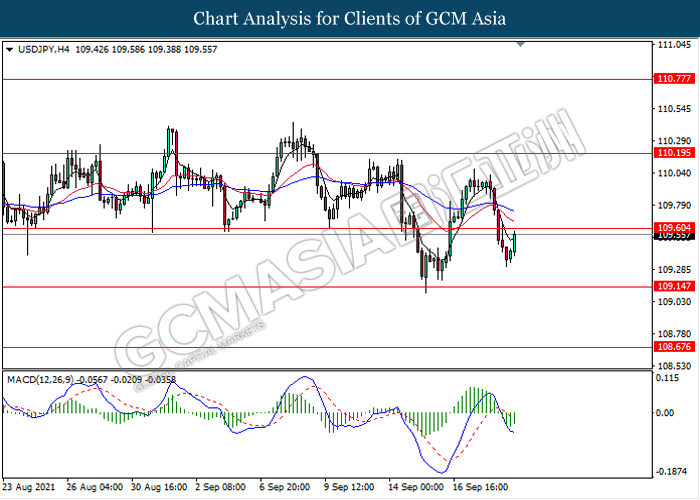
Task: Click the current price tag 109.557
Action: [x=674, y=236]
